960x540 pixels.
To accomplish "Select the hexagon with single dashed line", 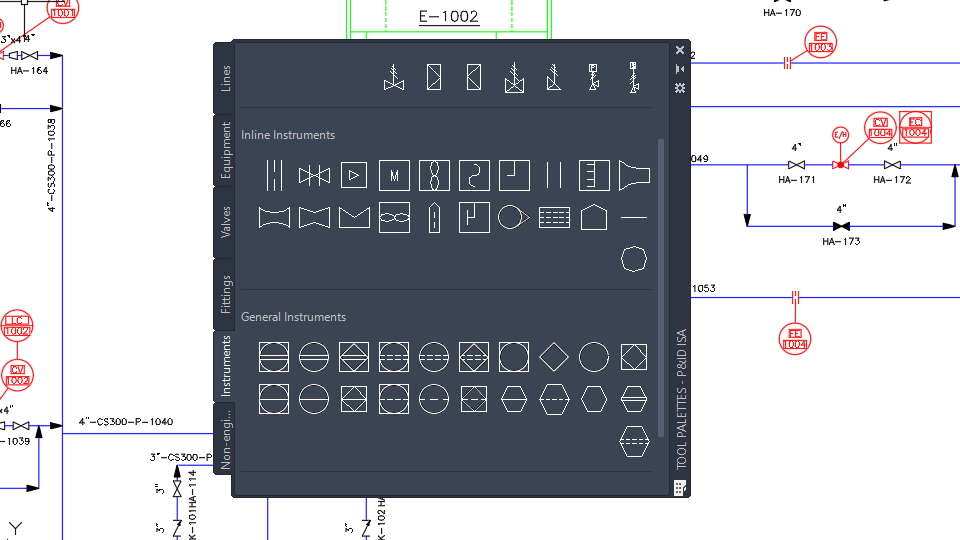I will click(554, 399).
